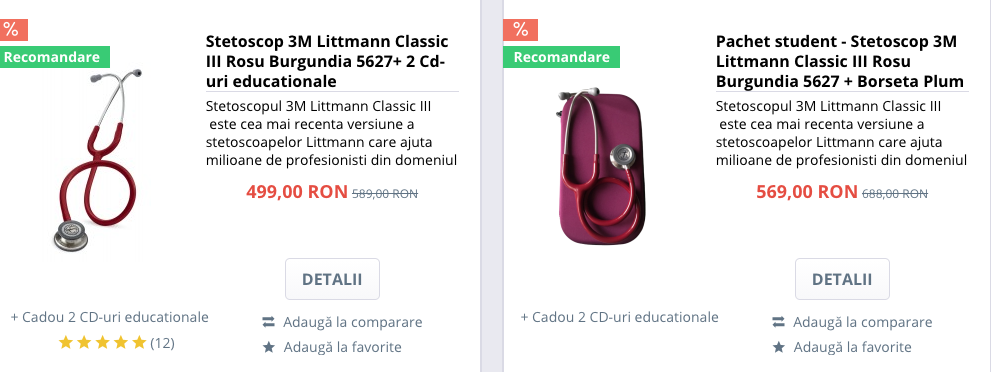The width and height of the screenshot is (991, 372).
Task: Open DETALII for Stetoscop Classic III 5627+ 2 CD-uri
Action: (x=332, y=279)
